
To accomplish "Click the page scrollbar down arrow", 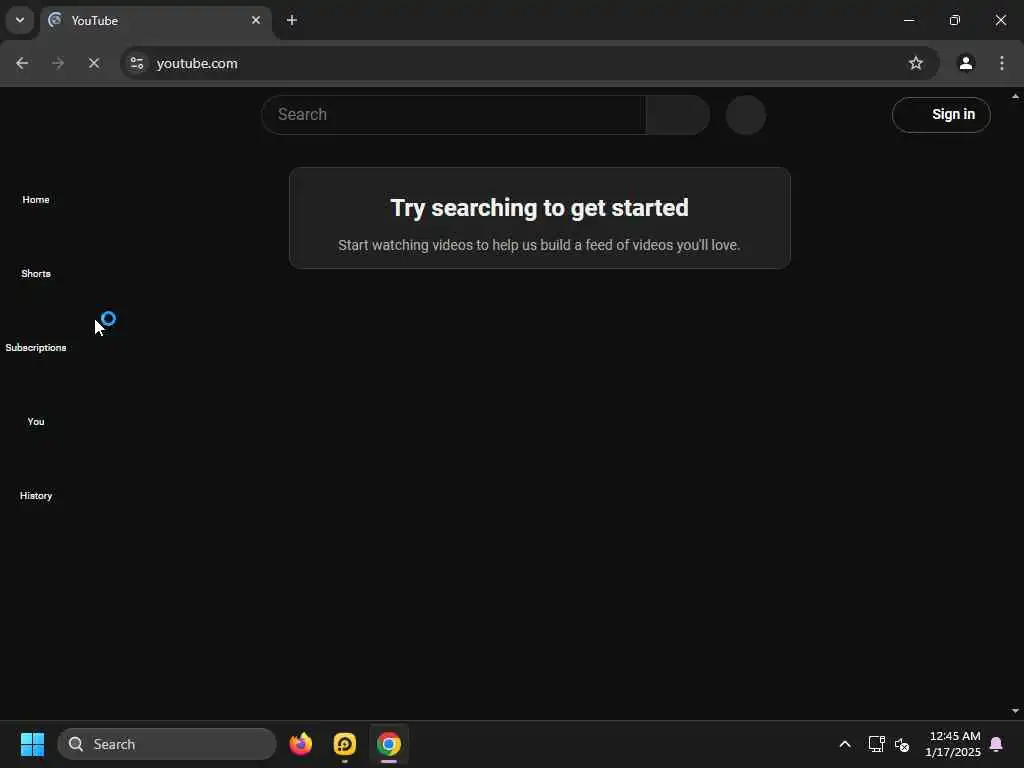I will click(x=1016, y=711).
